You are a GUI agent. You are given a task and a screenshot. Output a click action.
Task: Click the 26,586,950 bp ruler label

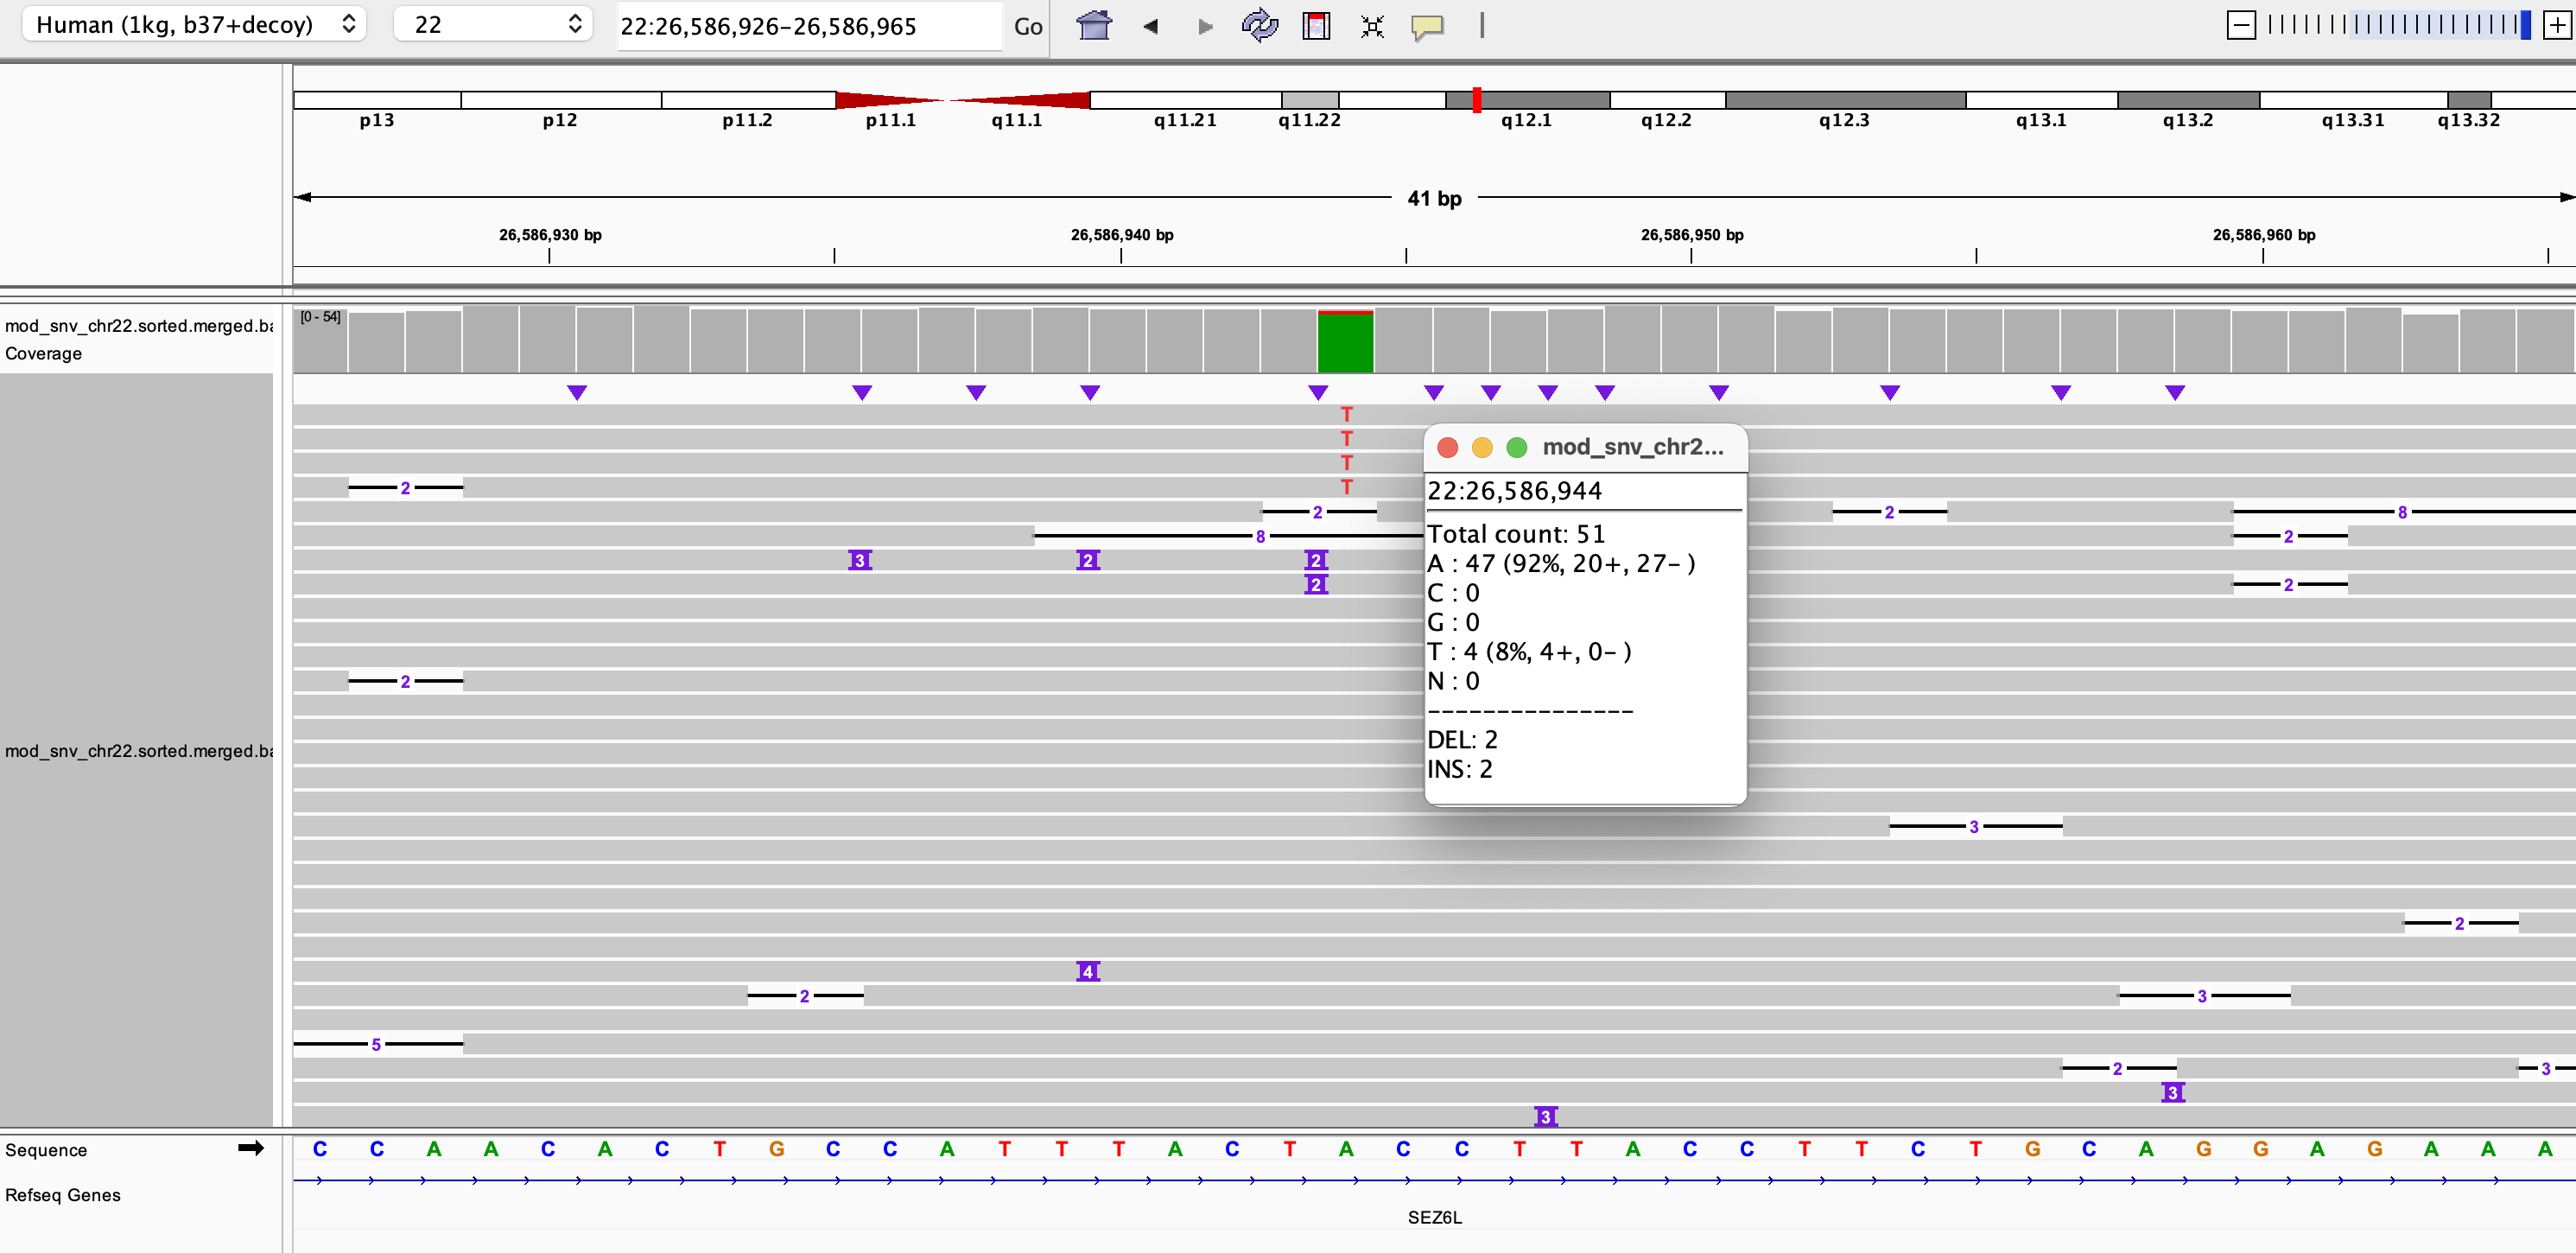pos(1692,235)
